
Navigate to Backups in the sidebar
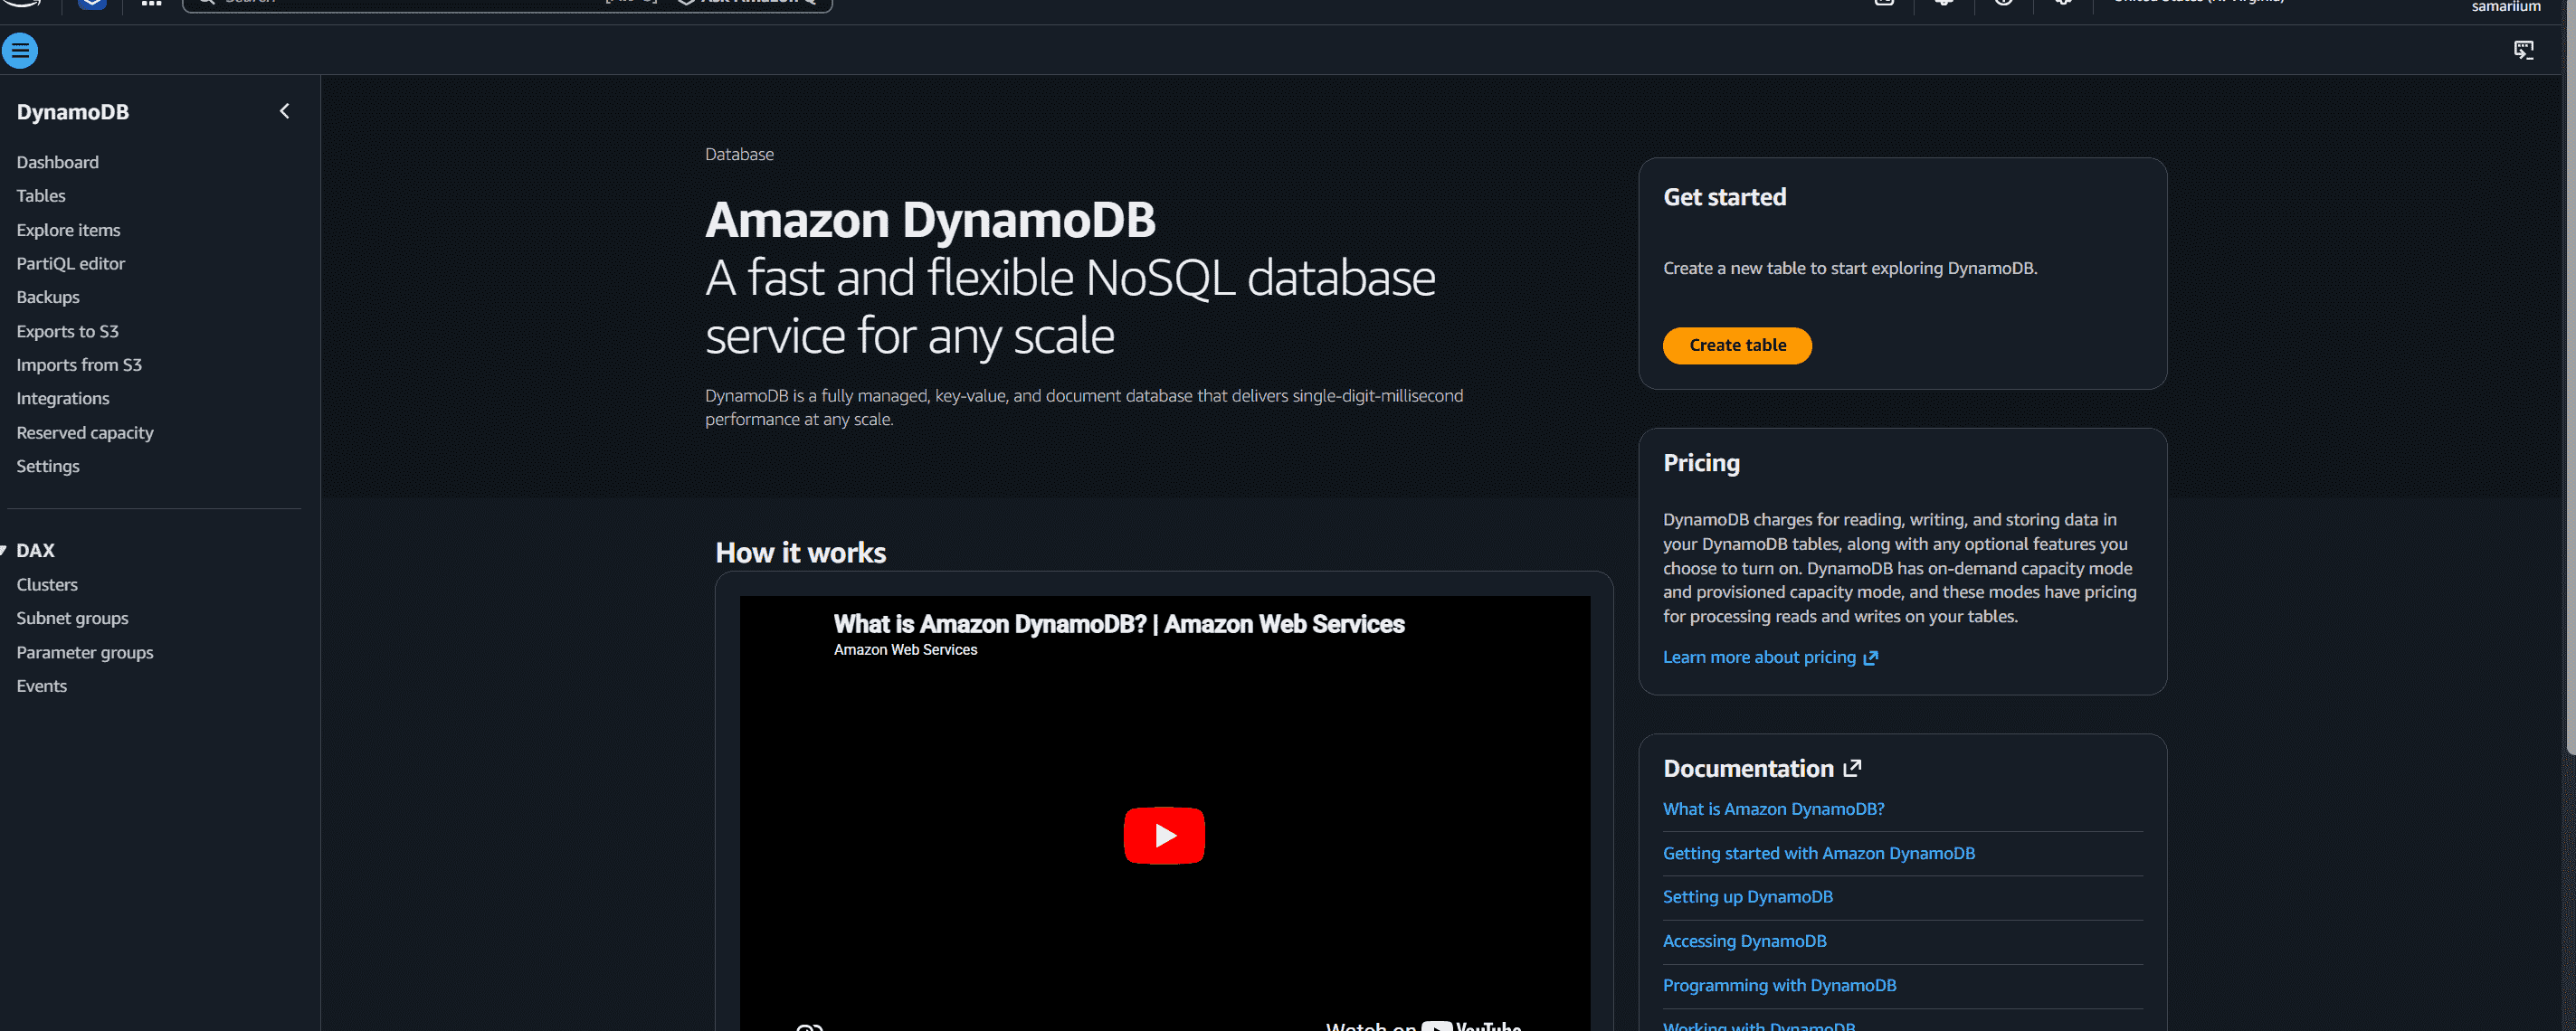click(x=48, y=297)
